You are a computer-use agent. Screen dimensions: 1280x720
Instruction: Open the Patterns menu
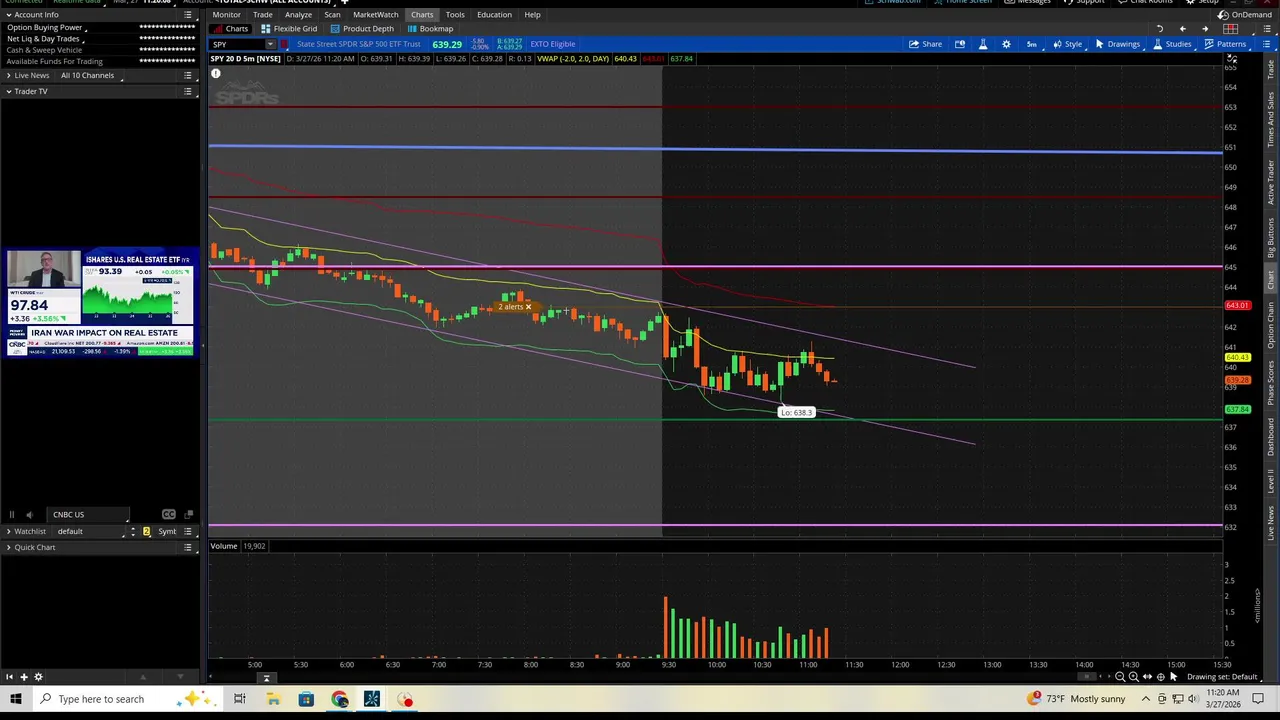point(1225,44)
